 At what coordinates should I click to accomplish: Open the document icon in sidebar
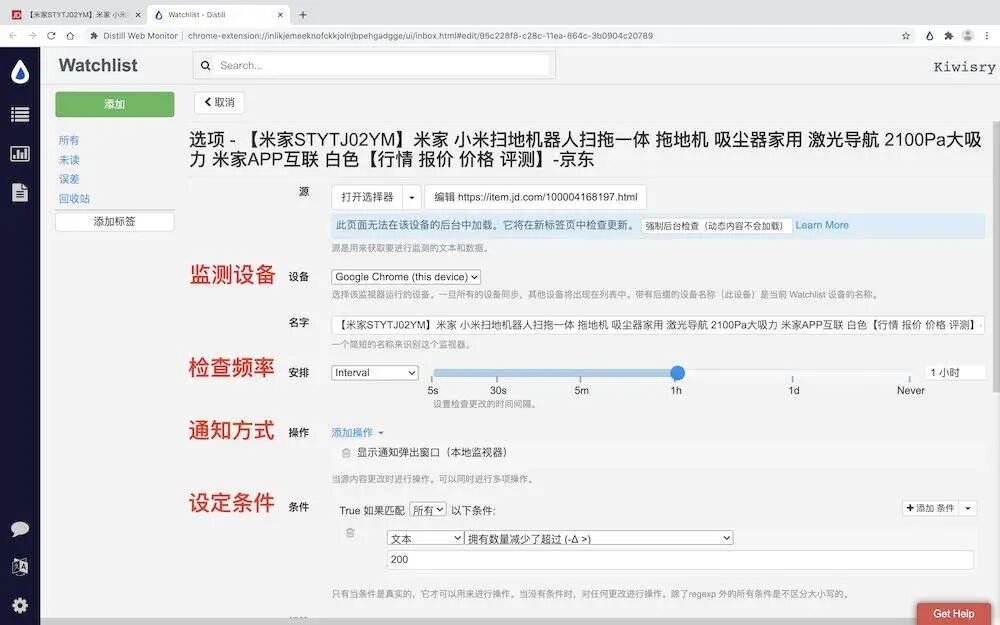[x=20, y=192]
